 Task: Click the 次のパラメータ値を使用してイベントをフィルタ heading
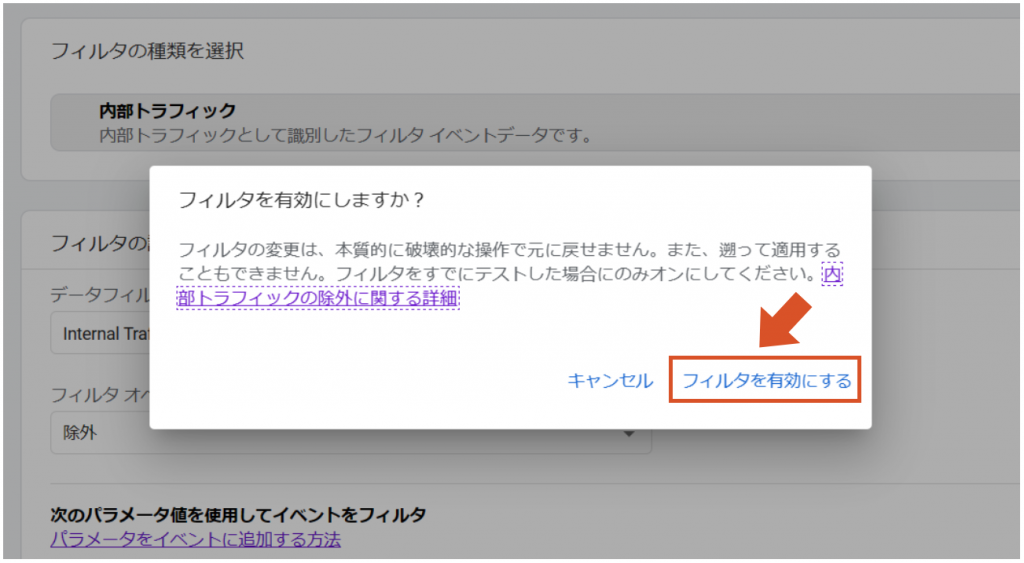238,515
